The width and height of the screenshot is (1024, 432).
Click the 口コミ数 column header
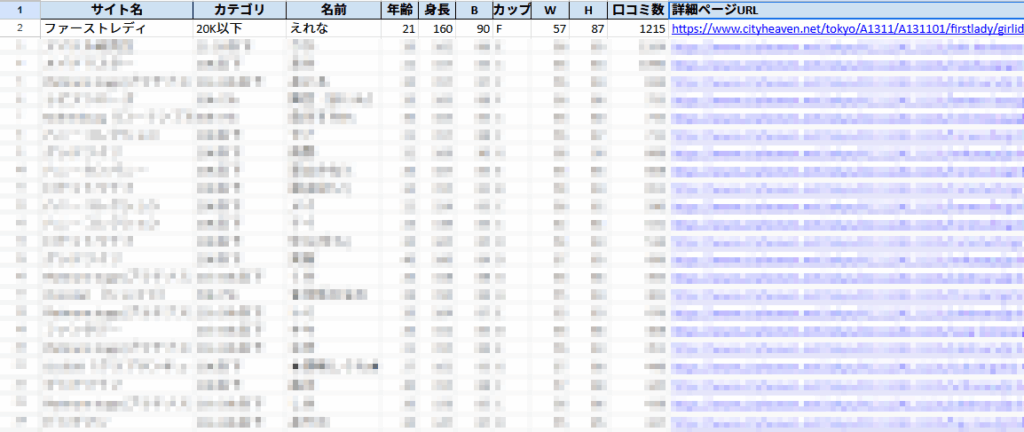pyautogui.click(x=638, y=10)
